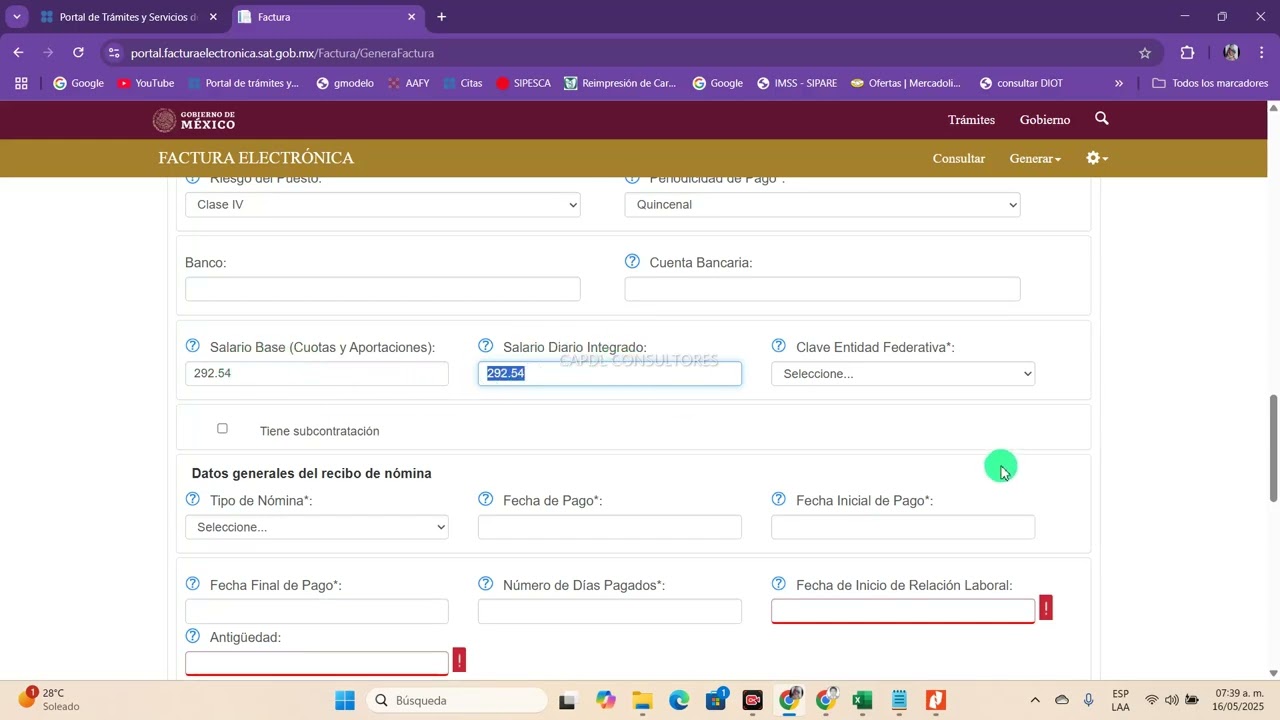Image resolution: width=1280 pixels, height=720 pixels.
Task: Click the taskbar Búsqueda search box
Action: (456, 700)
